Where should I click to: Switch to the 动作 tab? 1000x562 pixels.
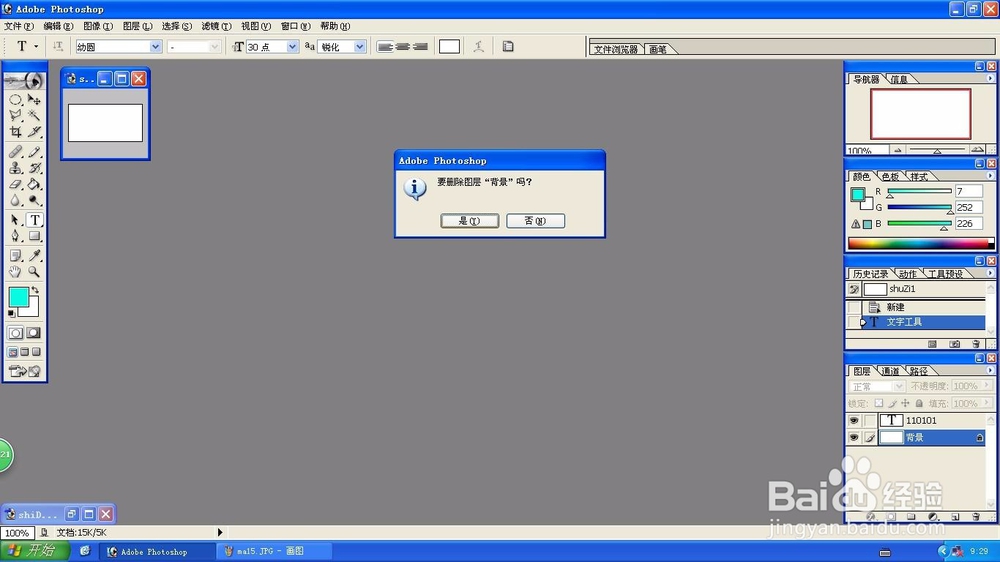[x=907, y=274]
